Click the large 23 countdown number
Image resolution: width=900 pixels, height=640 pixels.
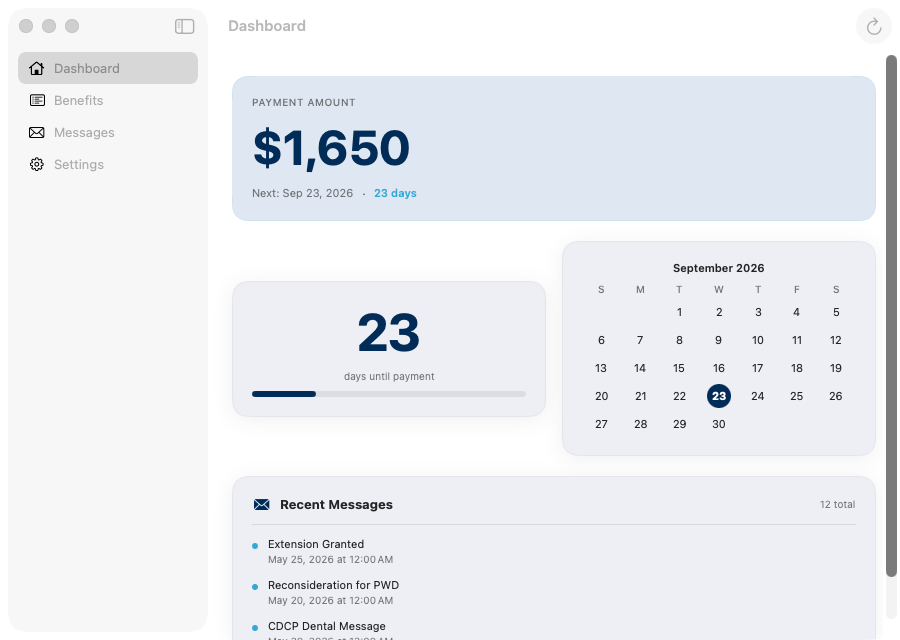pyautogui.click(x=389, y=333)
